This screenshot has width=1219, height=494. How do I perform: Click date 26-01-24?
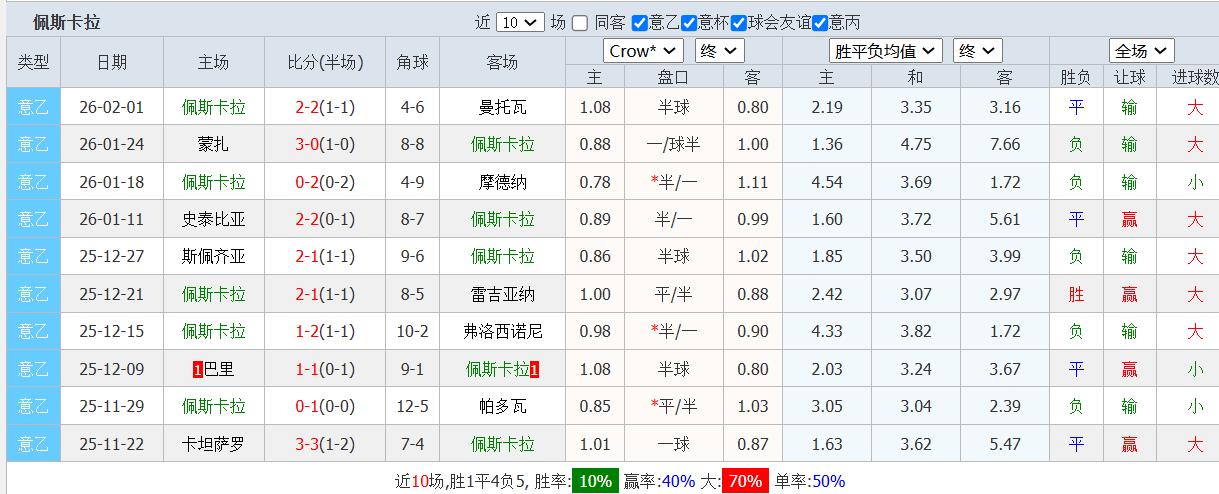[x=112, y=144]
